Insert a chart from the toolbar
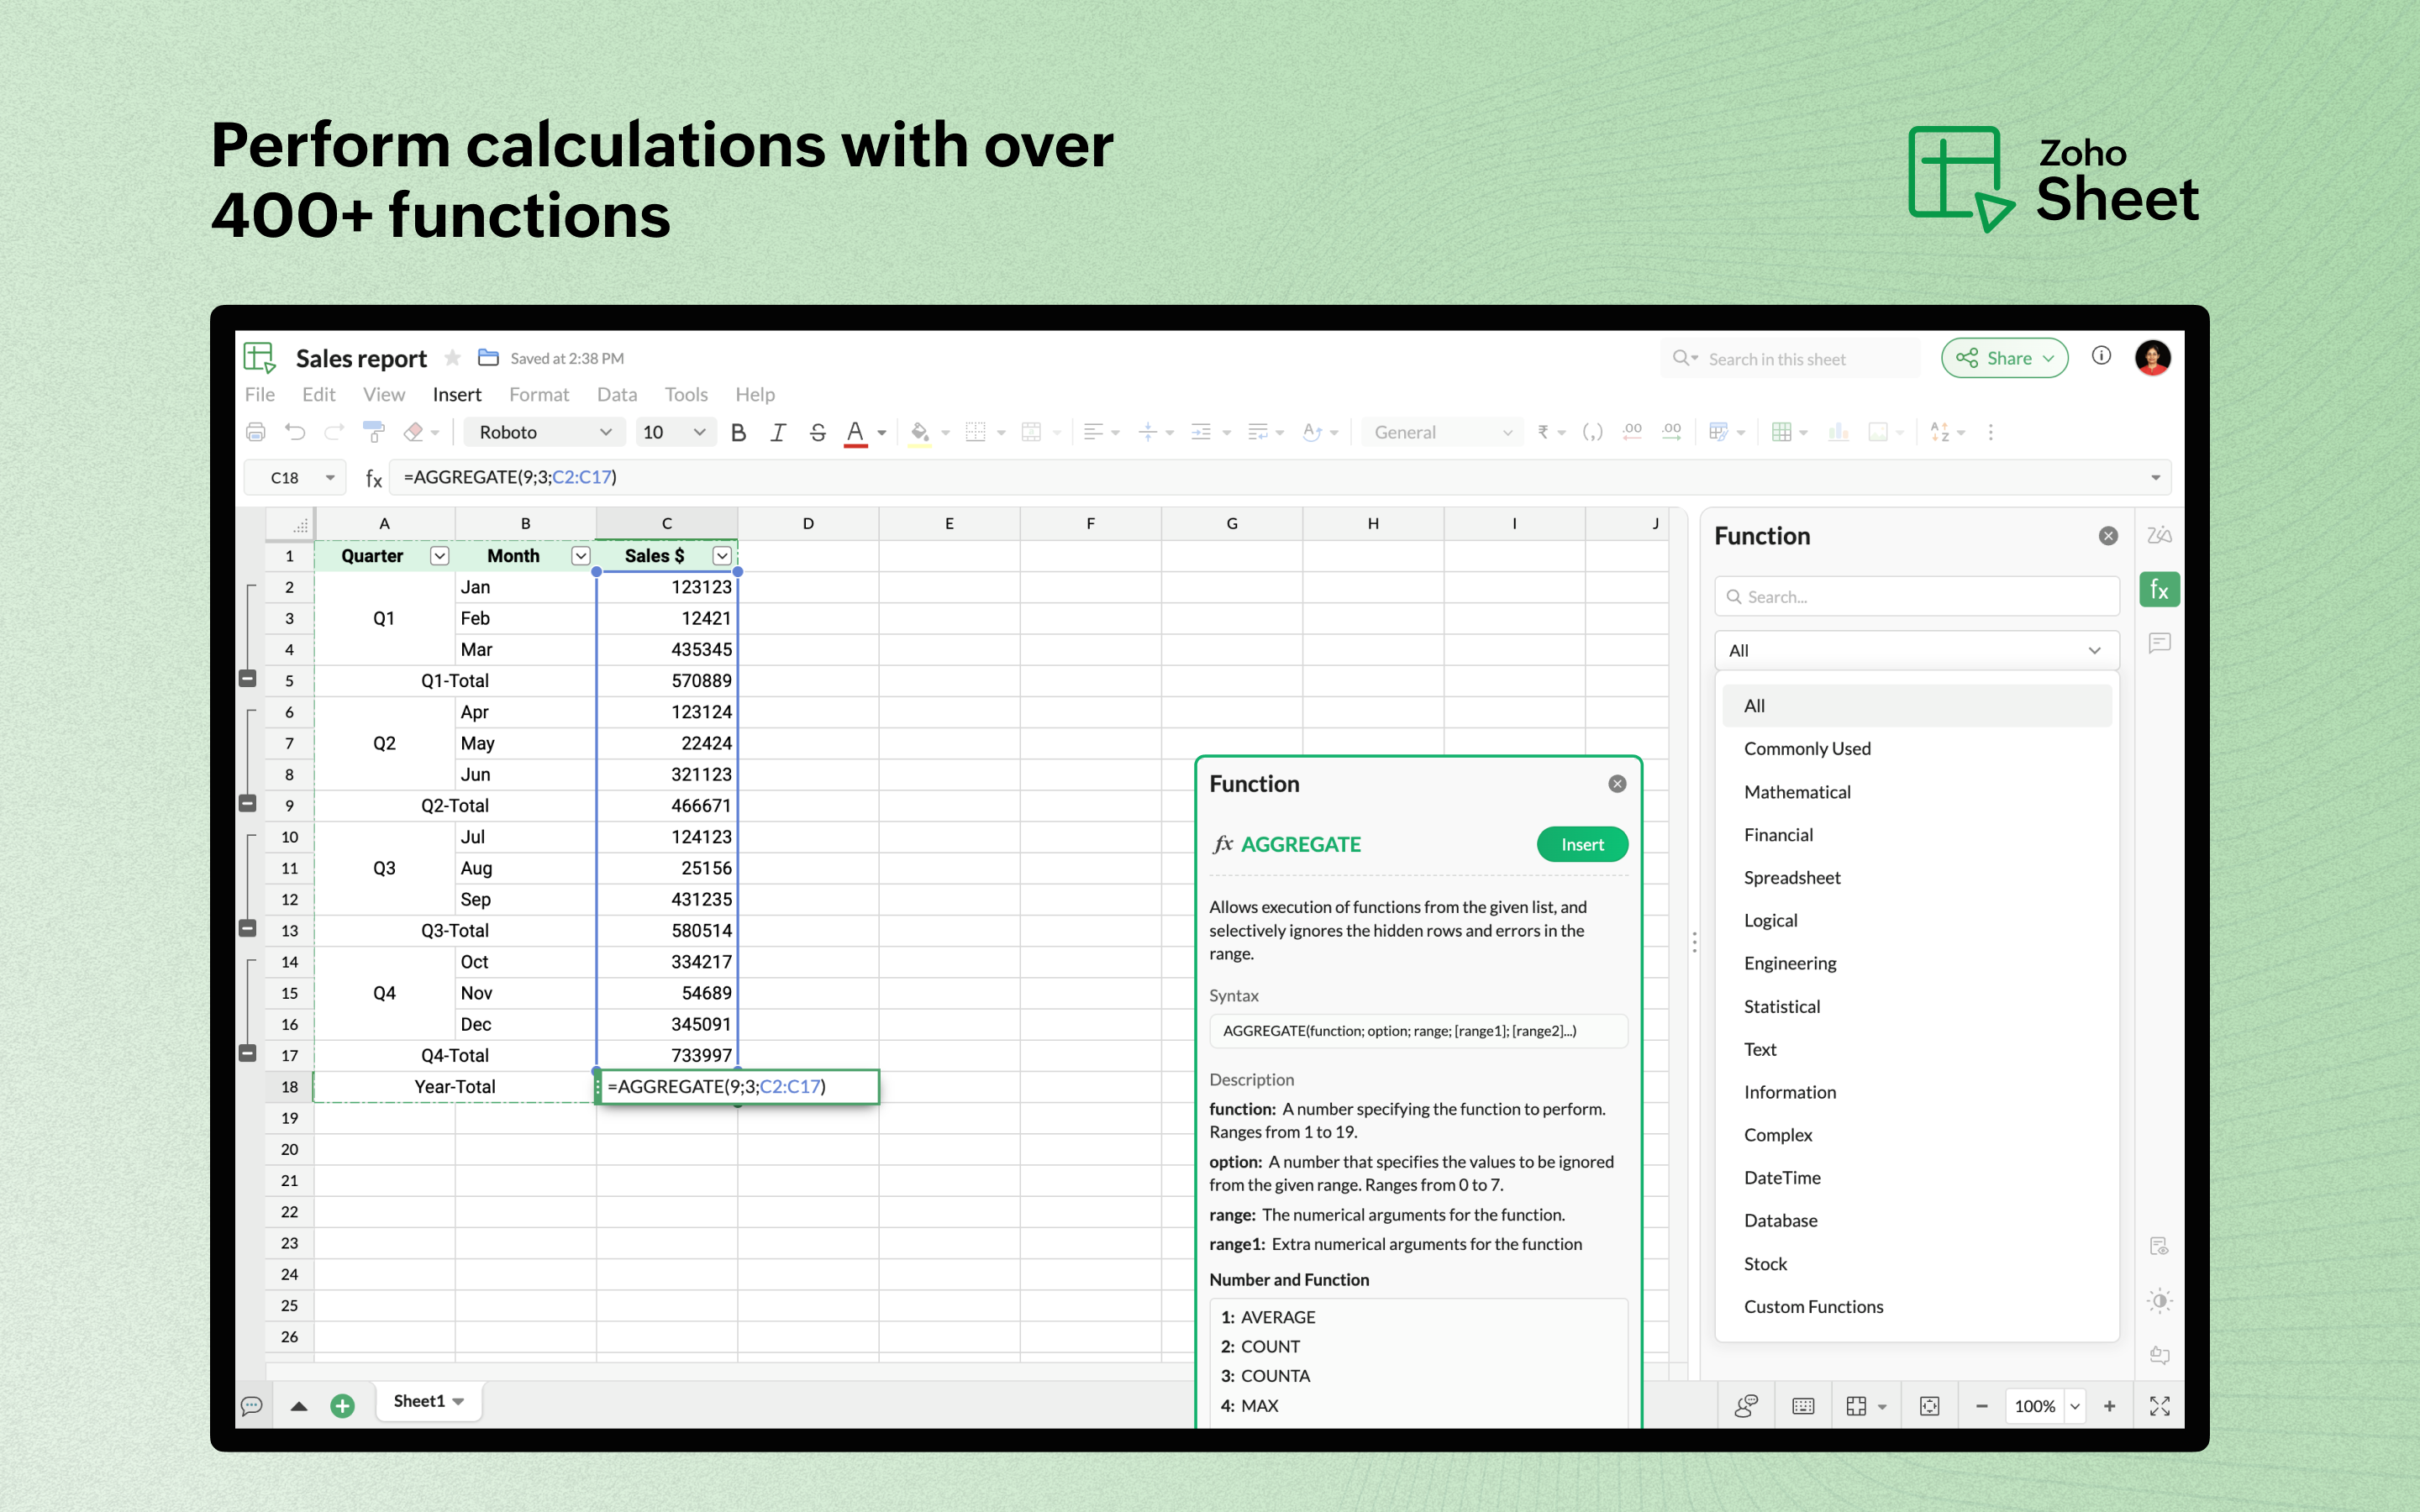 (x=1840, y=431)
